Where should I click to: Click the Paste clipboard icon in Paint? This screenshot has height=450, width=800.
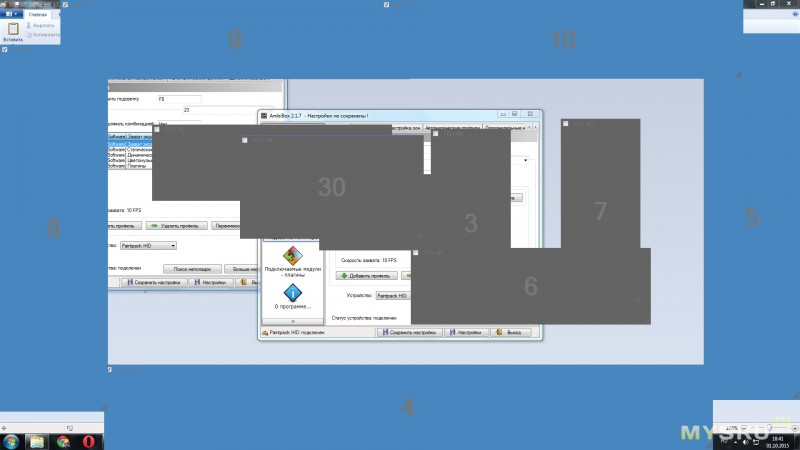13,29
